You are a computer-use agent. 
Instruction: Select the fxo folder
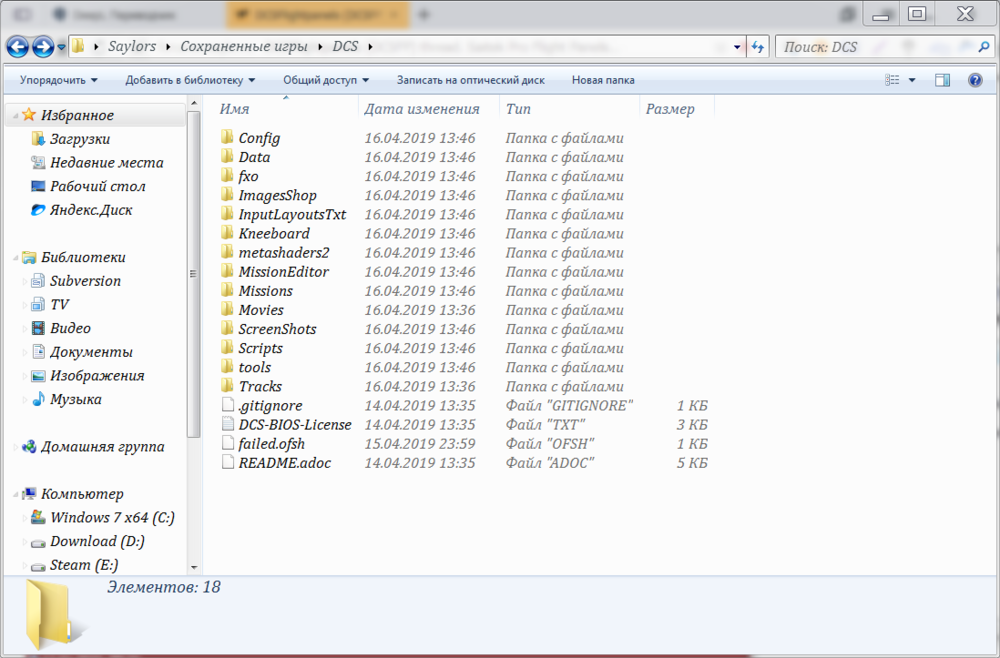coord(240,175)
